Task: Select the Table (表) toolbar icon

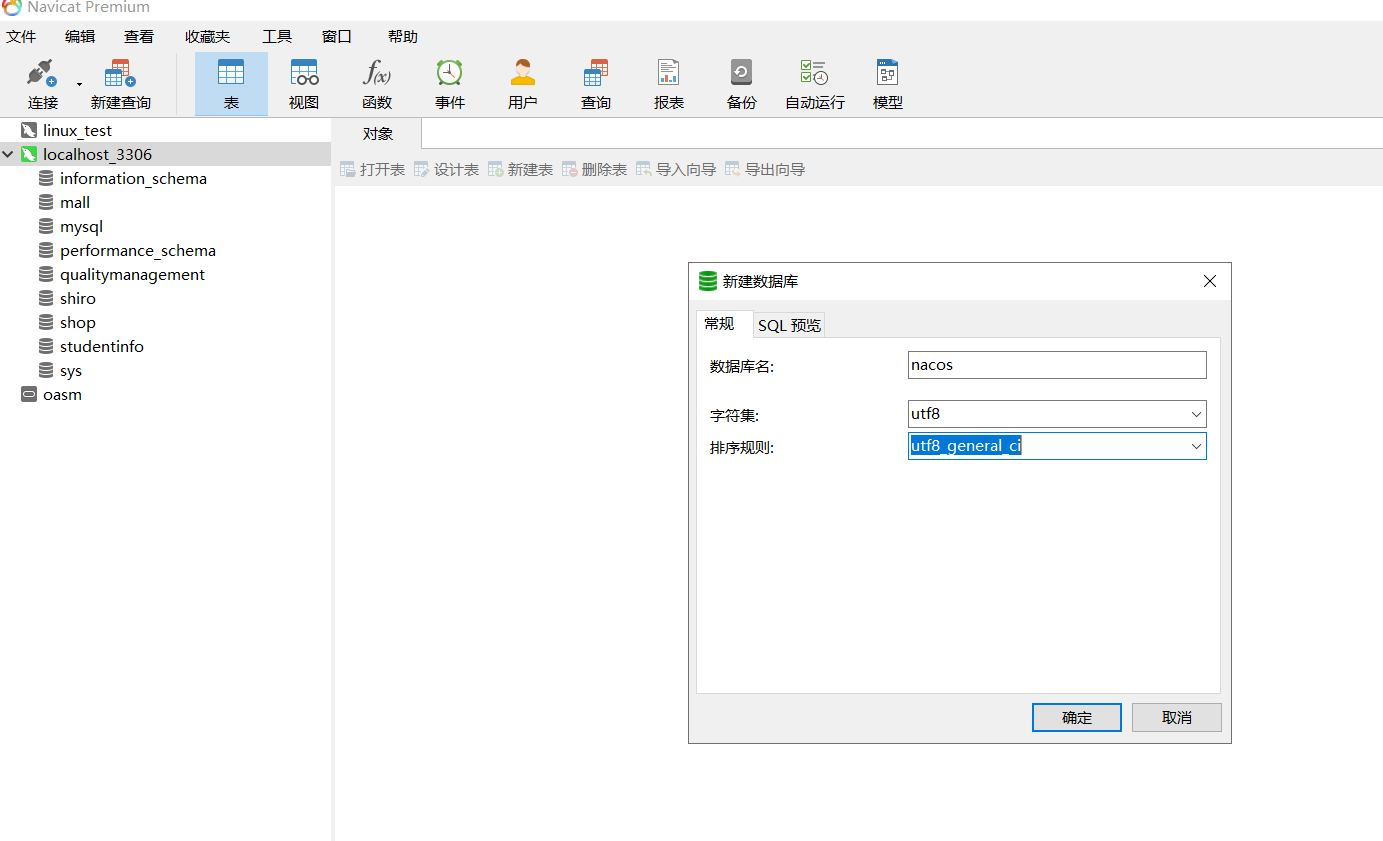Action: pyautogui.click(x=231, y=84)
